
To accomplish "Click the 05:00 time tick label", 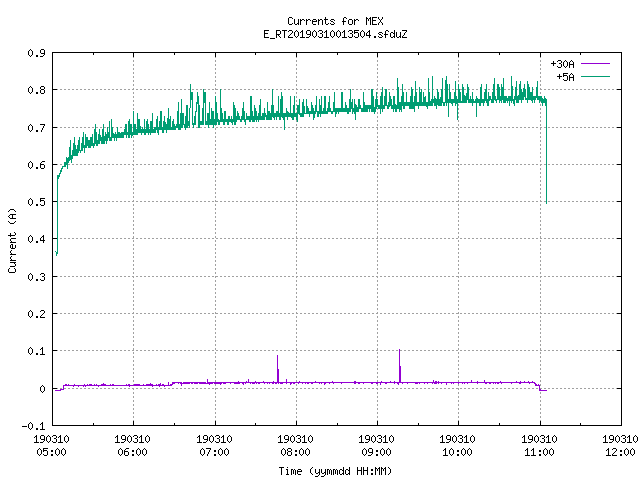I will click(x=51, y=452).
